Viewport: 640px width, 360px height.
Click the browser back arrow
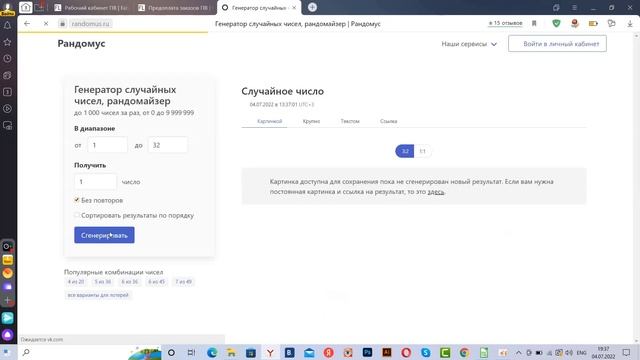[27, 24]
